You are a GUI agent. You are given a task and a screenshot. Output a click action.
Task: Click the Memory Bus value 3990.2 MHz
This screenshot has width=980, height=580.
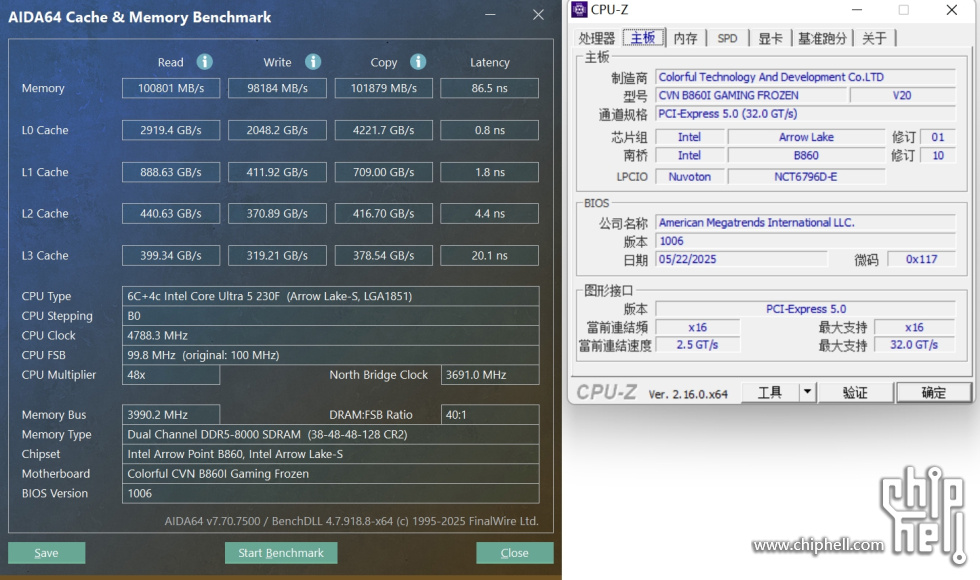(x=171, y=414)
